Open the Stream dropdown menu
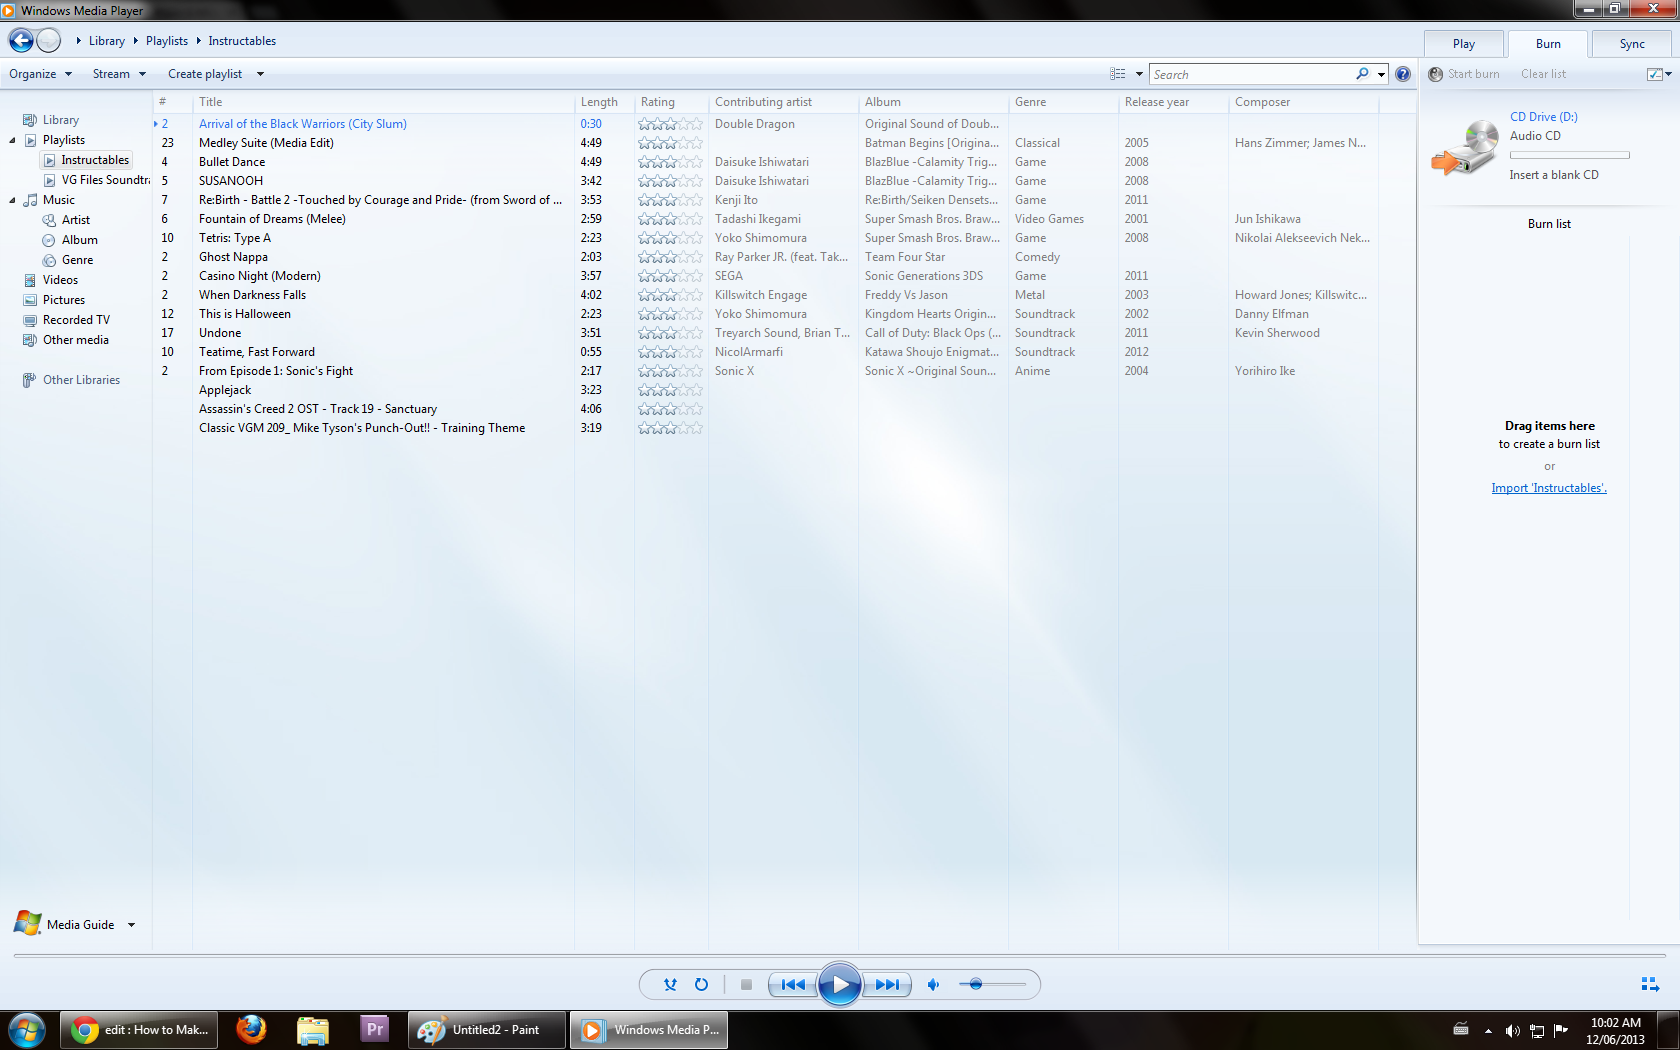This screenshot has height=1050, width=1680. [119, 74]
